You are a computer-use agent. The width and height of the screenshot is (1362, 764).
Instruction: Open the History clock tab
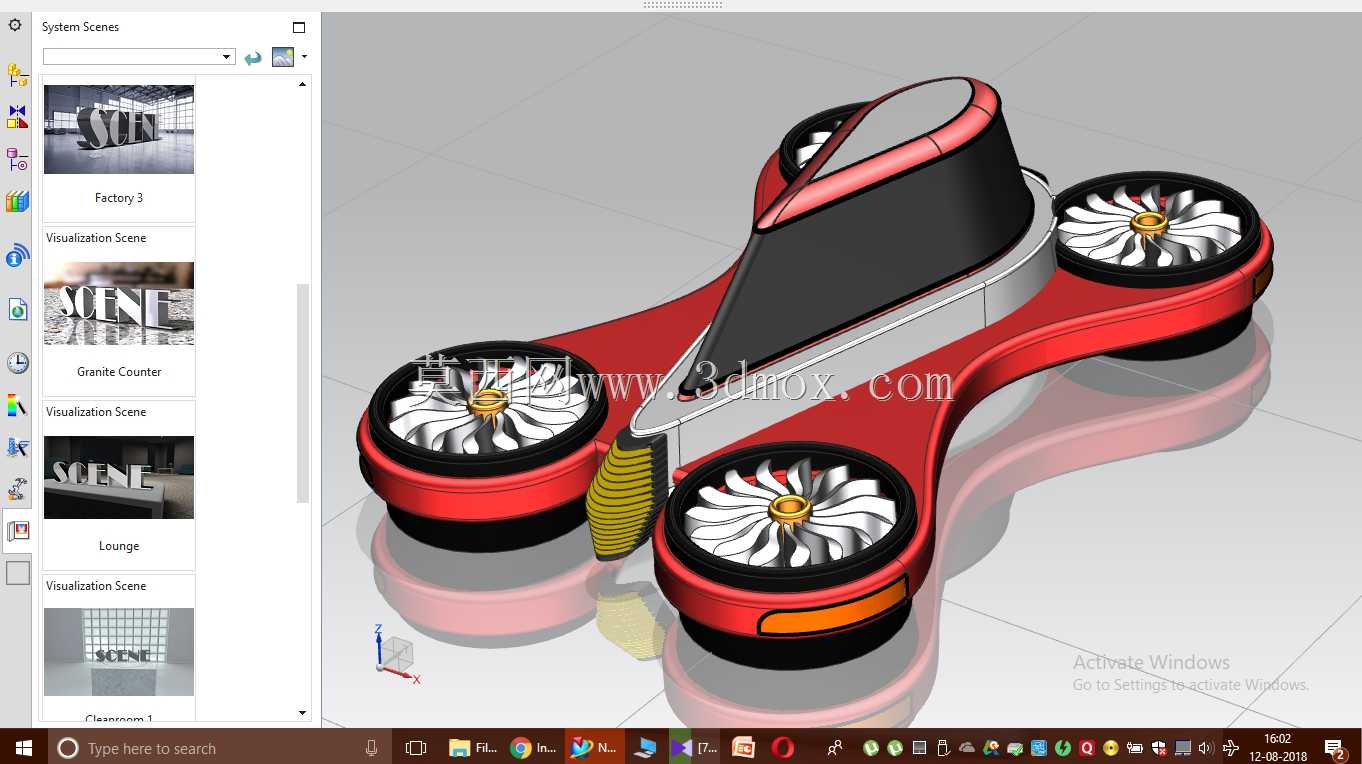[x=17, y=362]
